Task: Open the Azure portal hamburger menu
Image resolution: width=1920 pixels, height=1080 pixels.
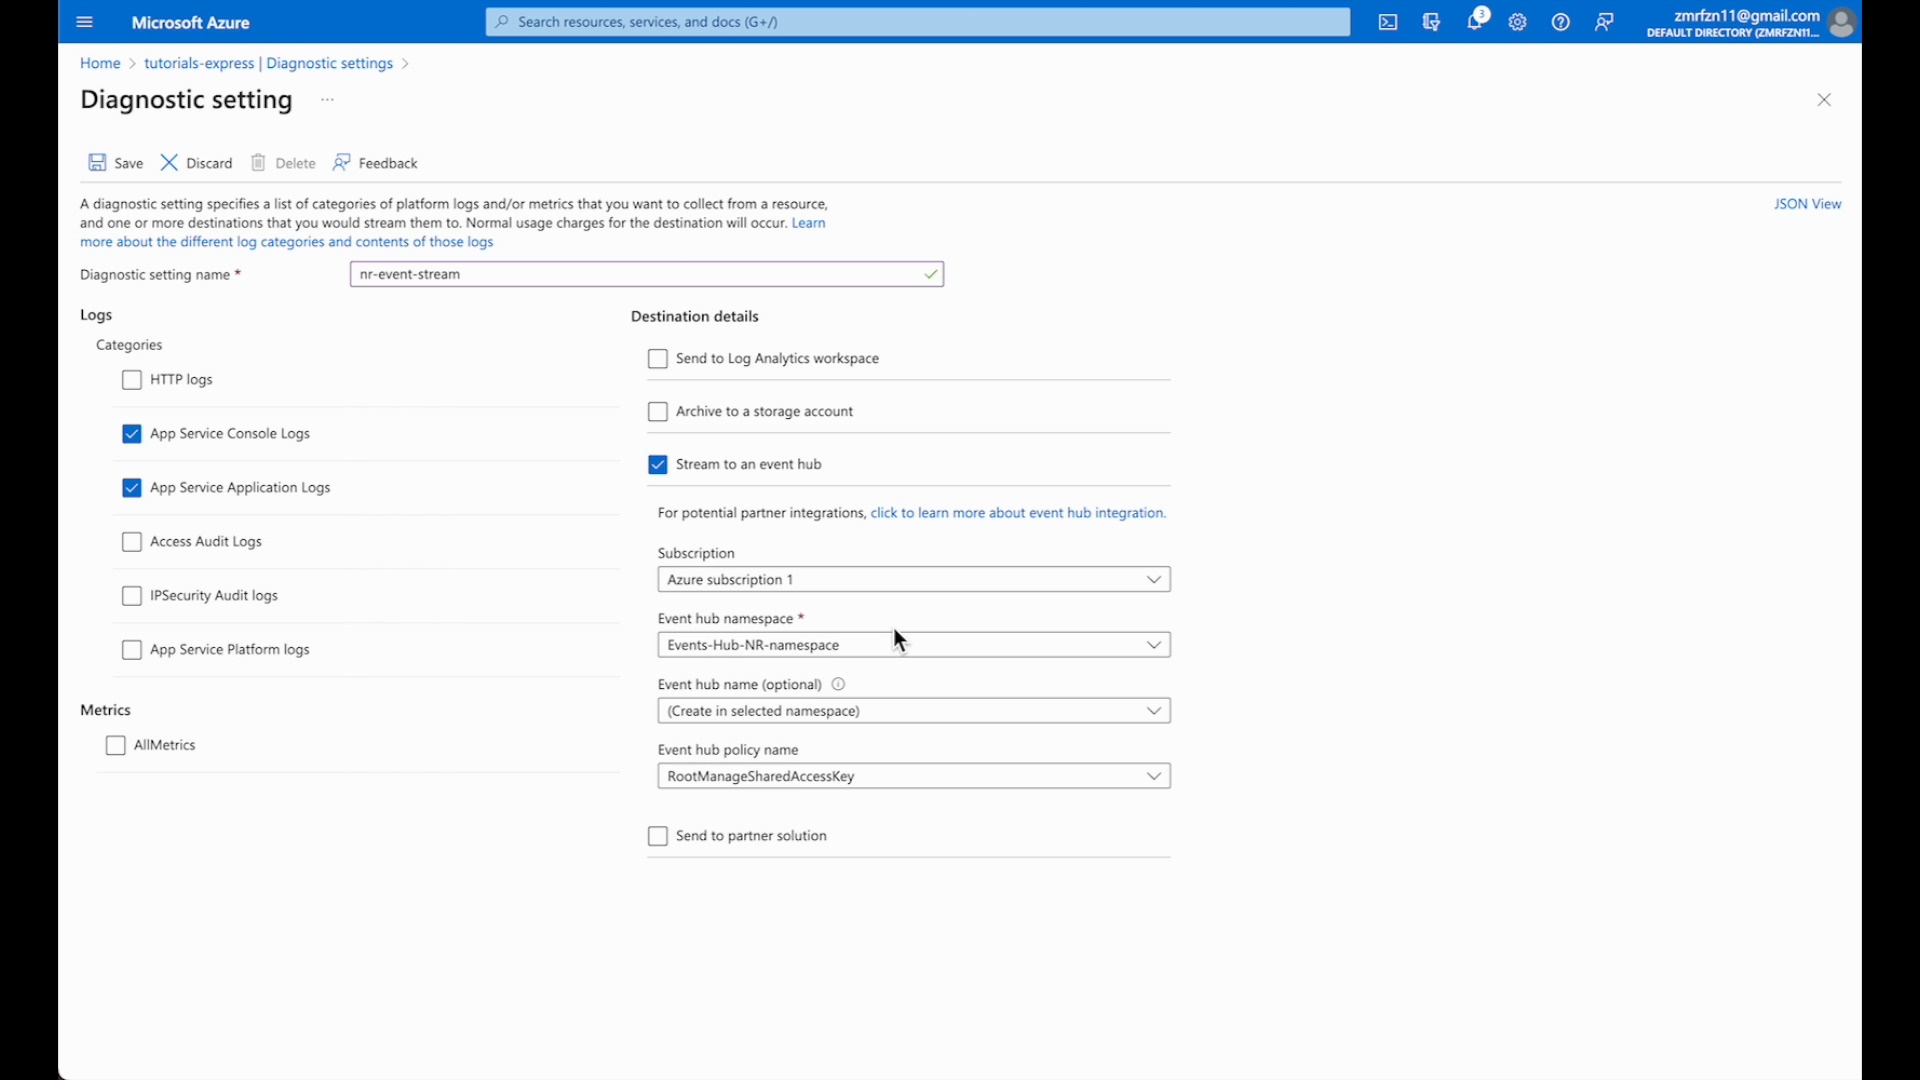Action: point(85,22)
